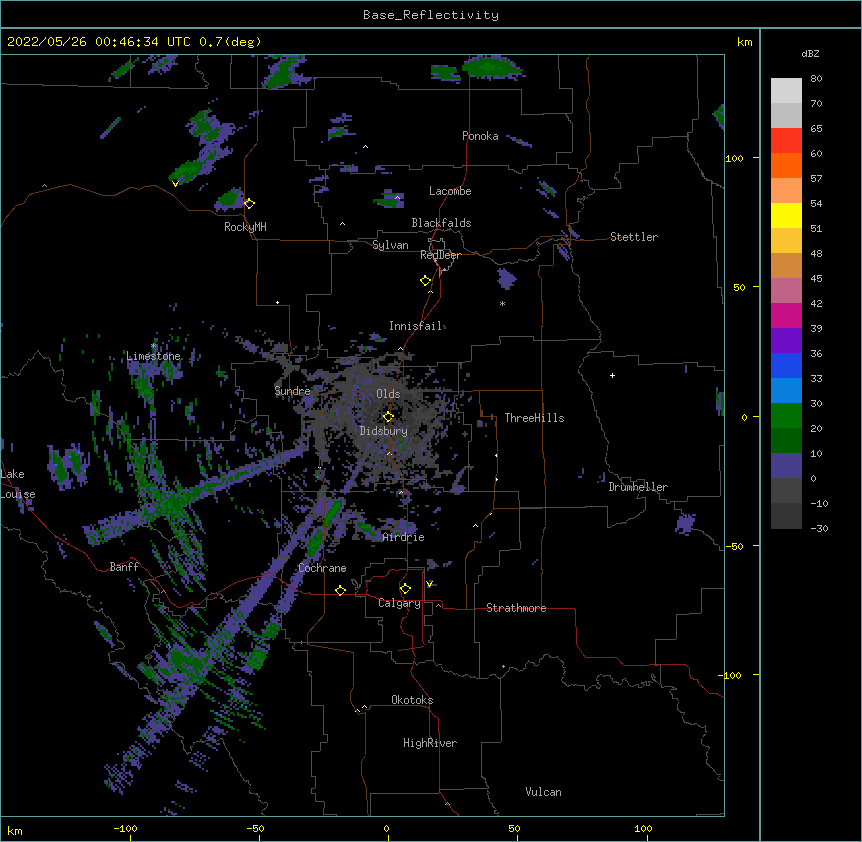Click the white plus marker north of Drumheller
Screen dimensions: 862x842
[x=612, y=375]
